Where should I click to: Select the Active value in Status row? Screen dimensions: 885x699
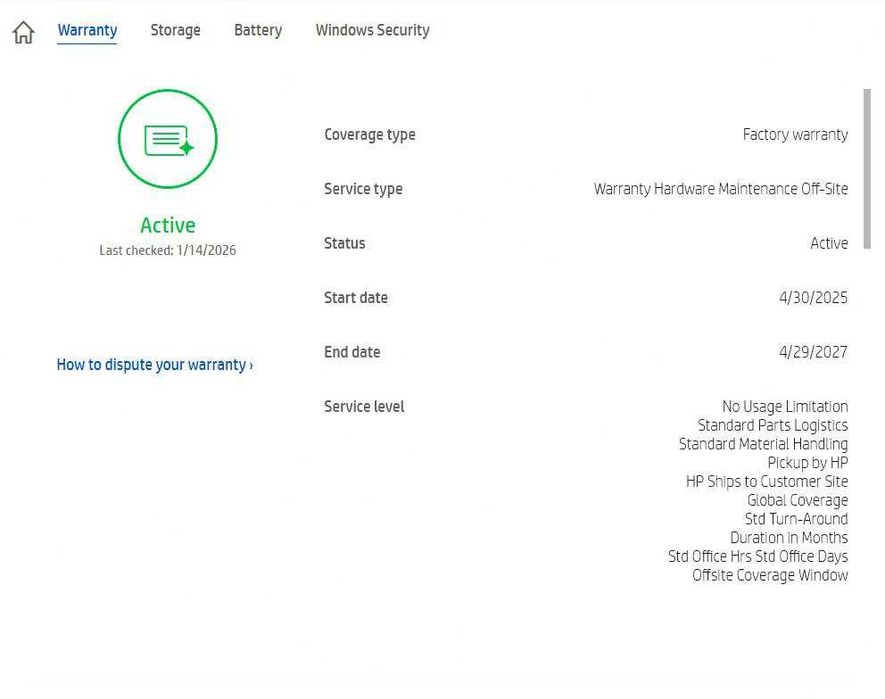[x=829, y=243]
